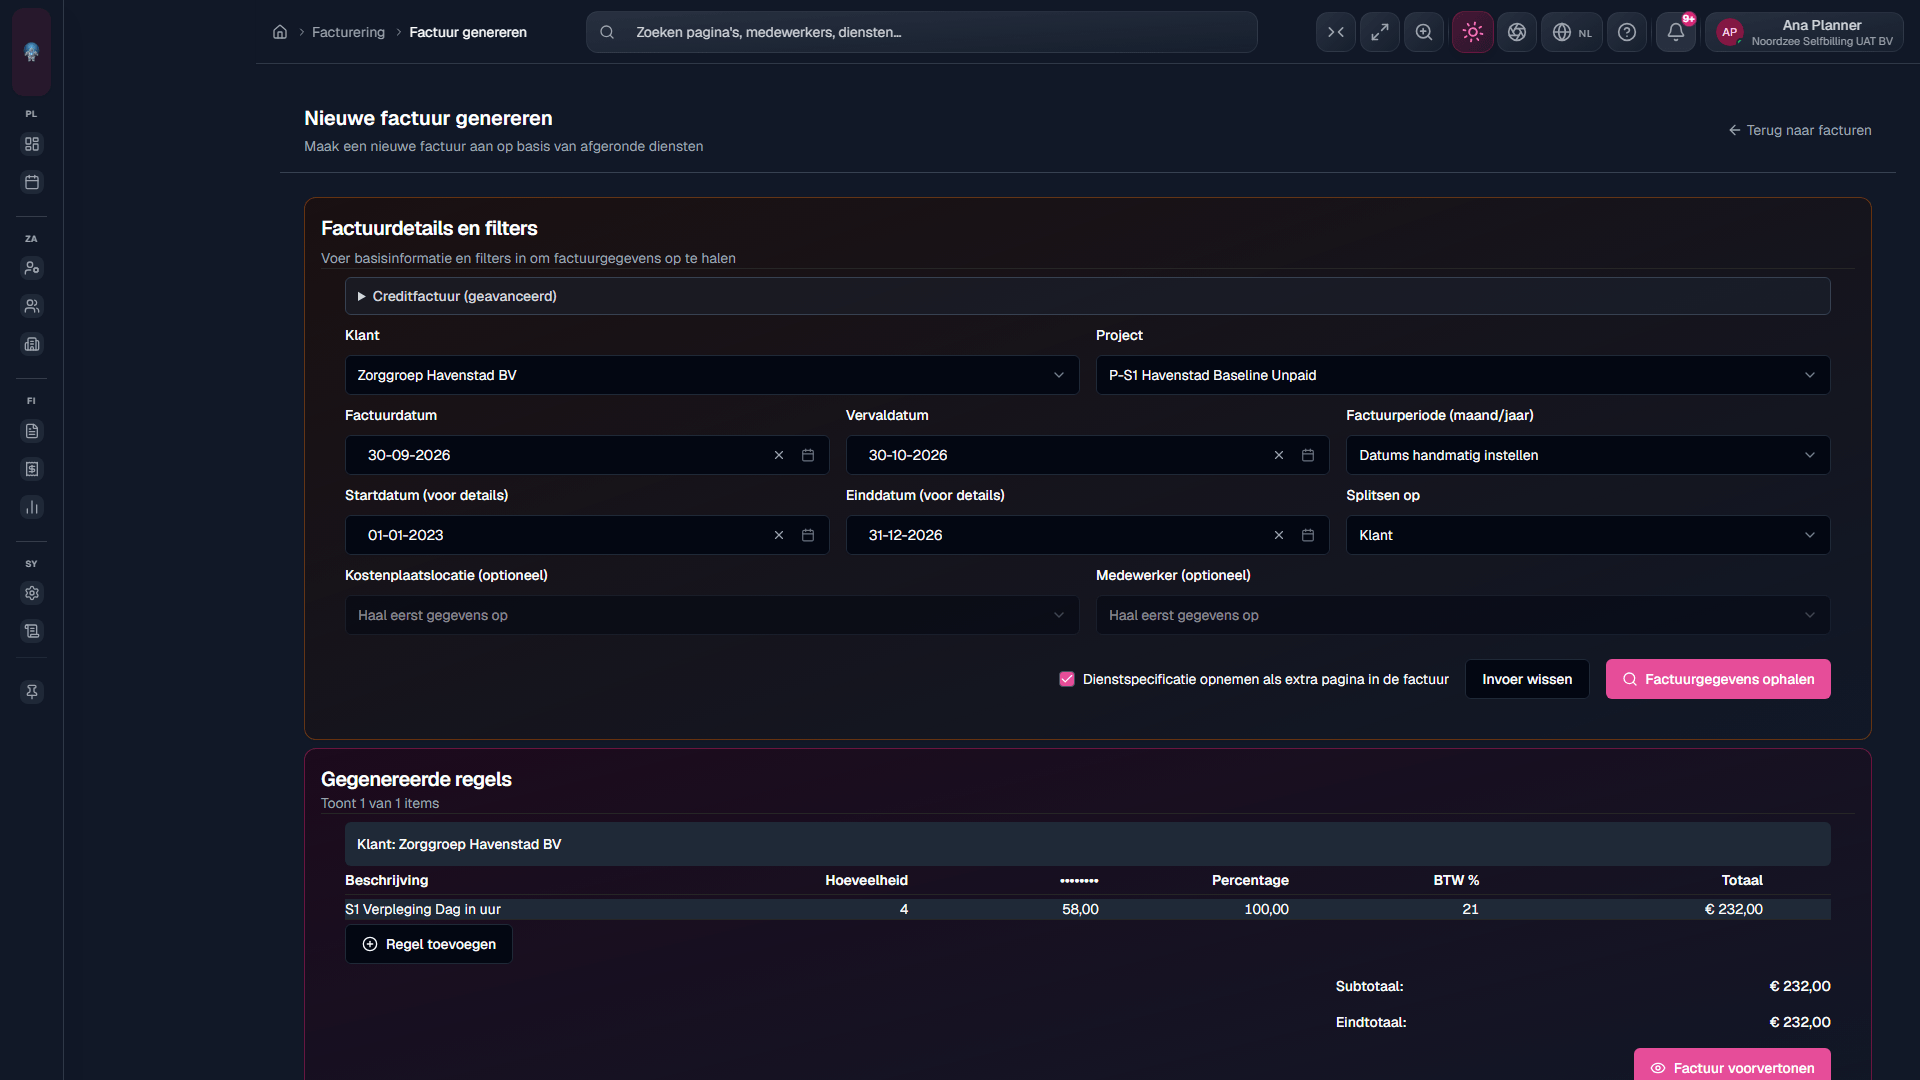Click the zoom-in magnifier icon in header

point(1424,32)
